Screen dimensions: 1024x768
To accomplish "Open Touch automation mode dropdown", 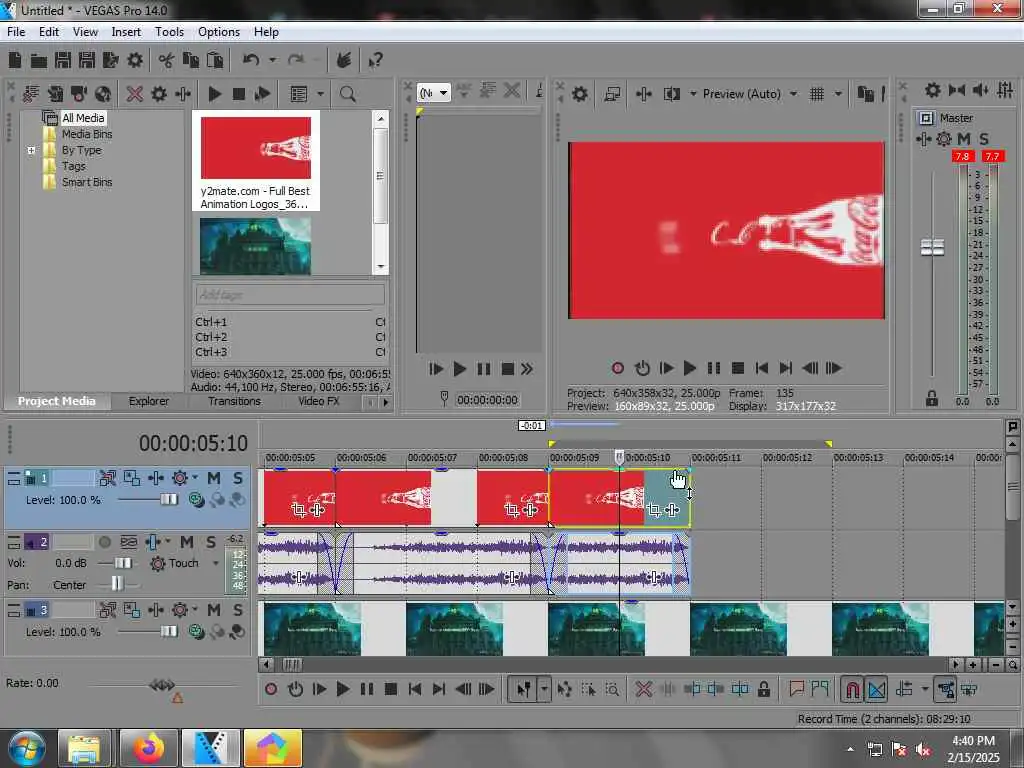I will pyautogui.click(x=216, y=563).
